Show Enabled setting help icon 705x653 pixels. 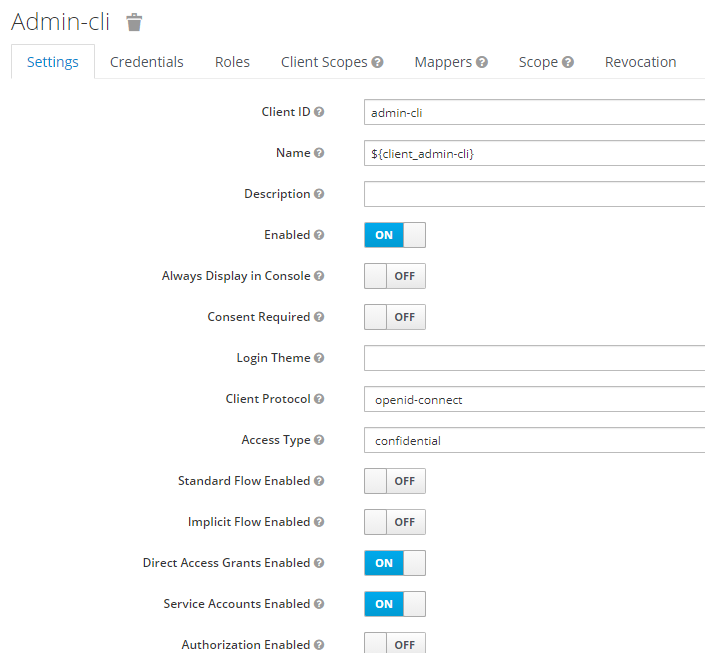click(319, 235)
